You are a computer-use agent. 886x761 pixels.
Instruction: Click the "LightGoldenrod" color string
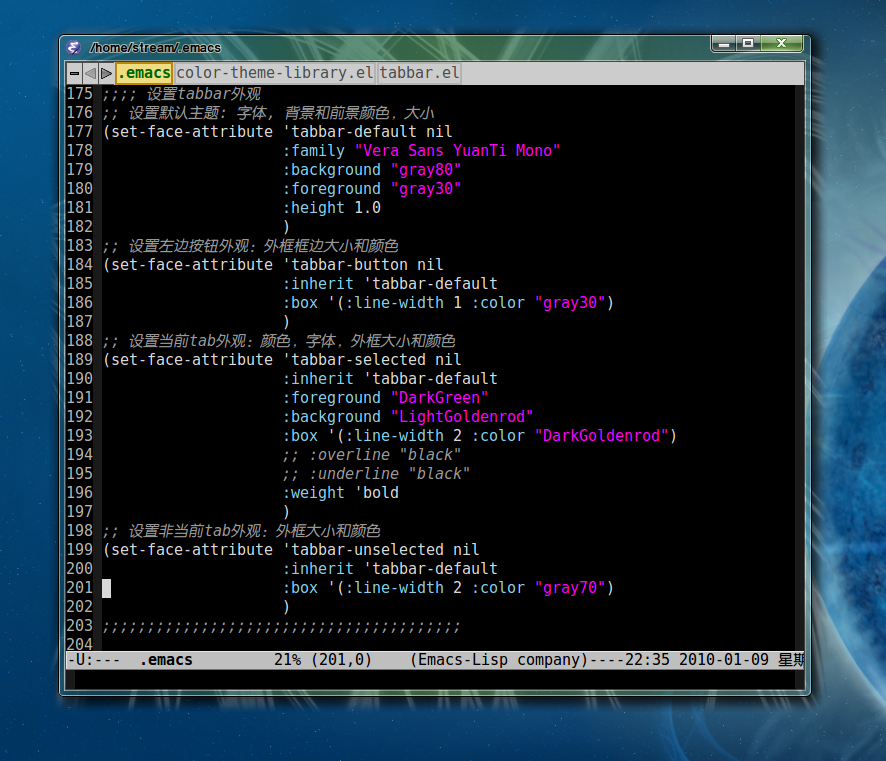pos(462,417)
